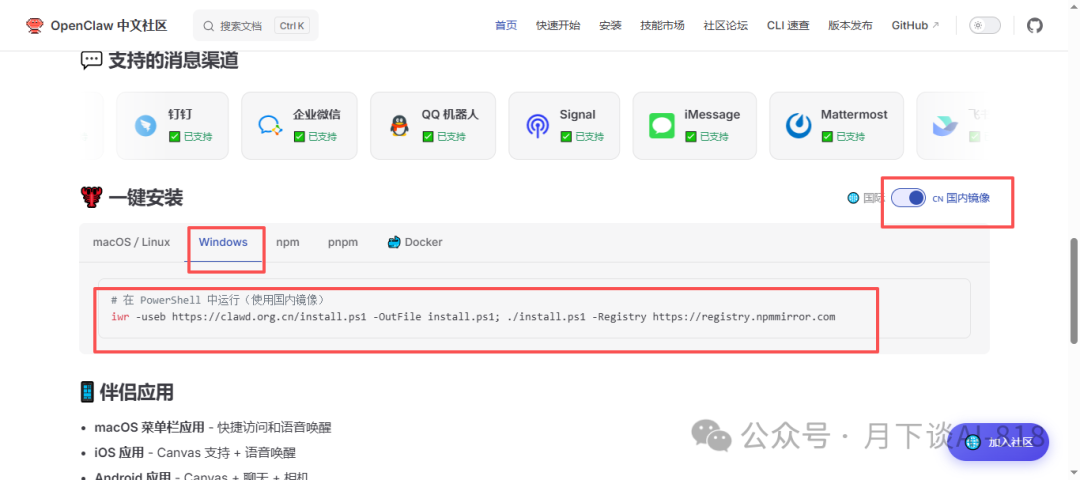
Task: Click the 支持的消息渠道 section heading
Action: tap(173, 61)
